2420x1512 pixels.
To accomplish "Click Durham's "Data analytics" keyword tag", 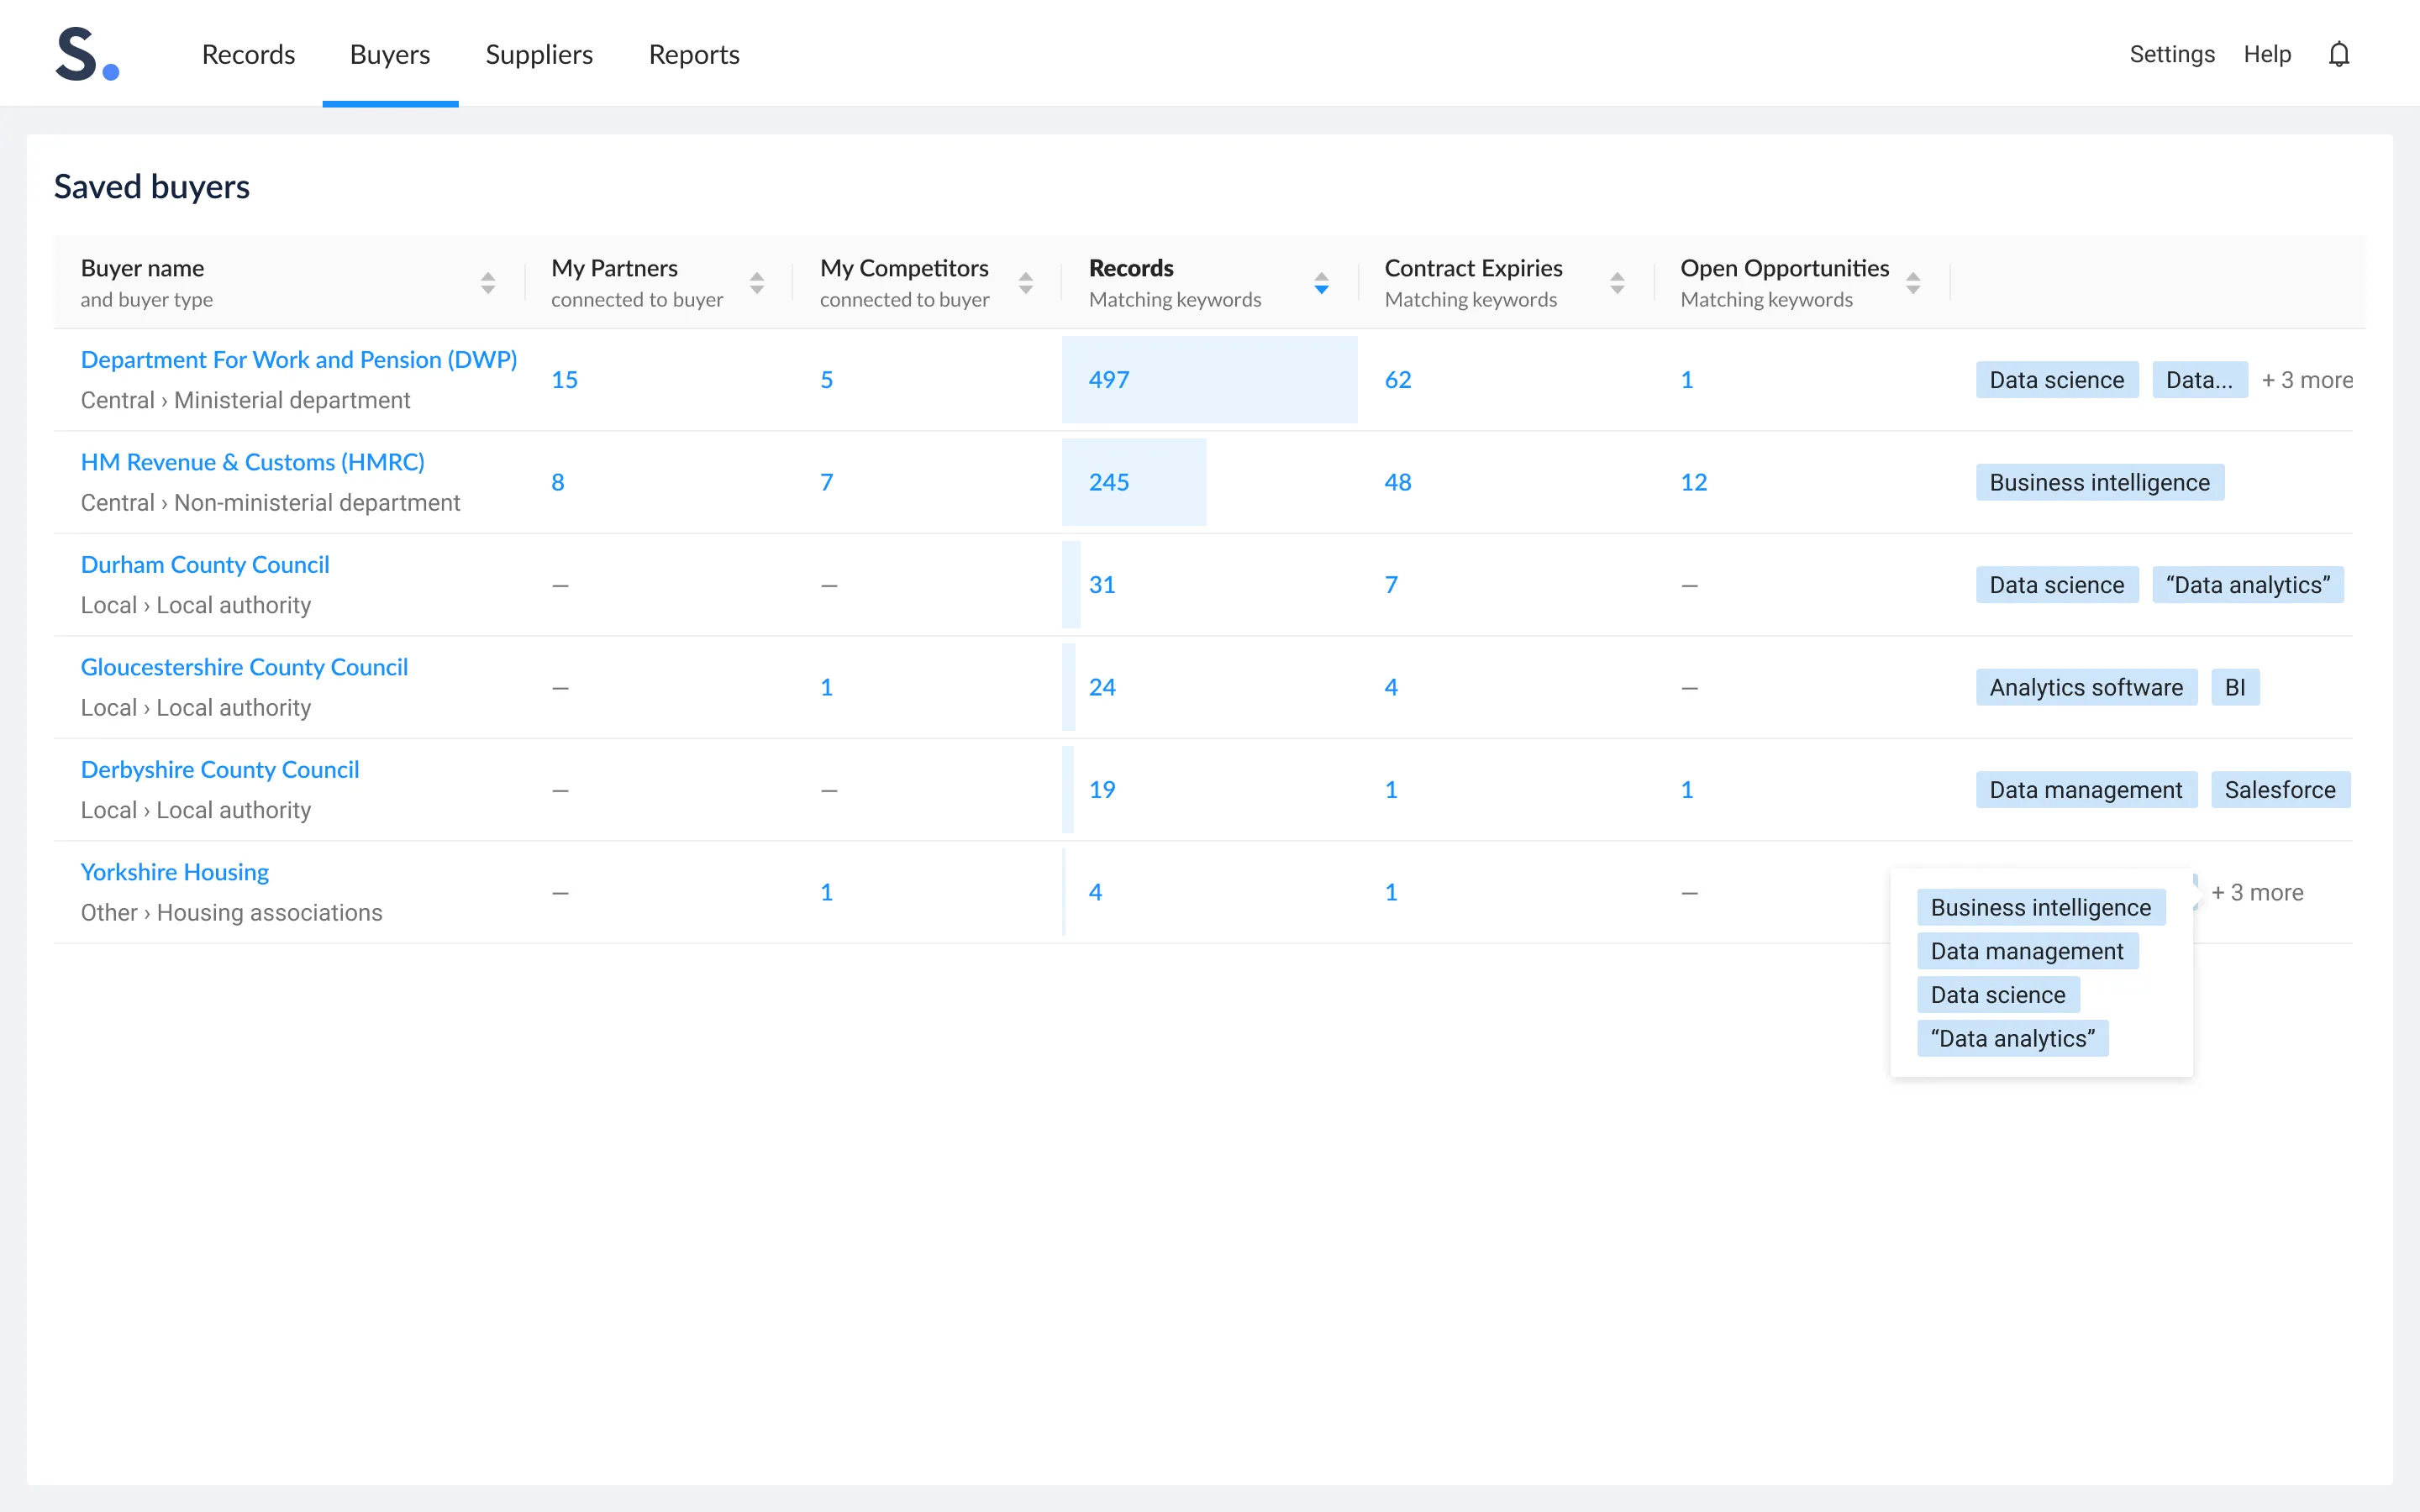I will point(2248,585).
